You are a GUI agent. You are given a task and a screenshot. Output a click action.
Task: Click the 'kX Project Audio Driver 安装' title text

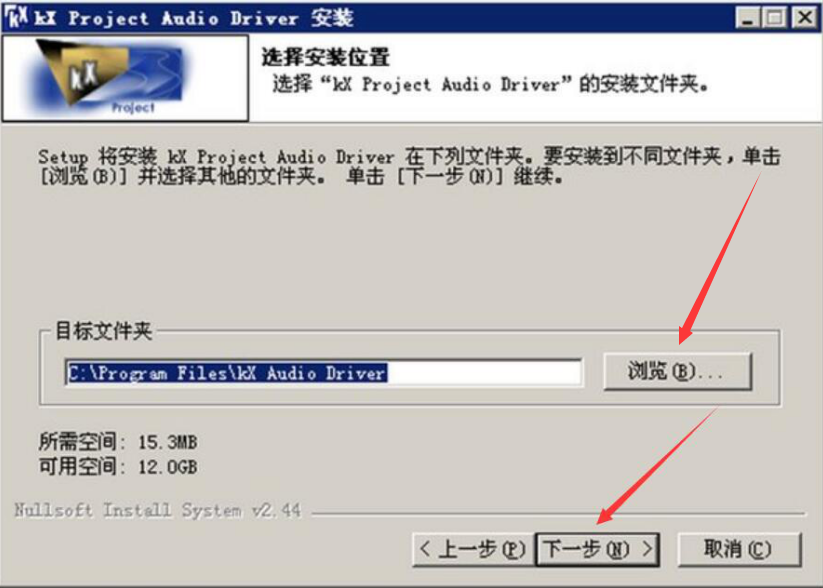click(194, 18)
